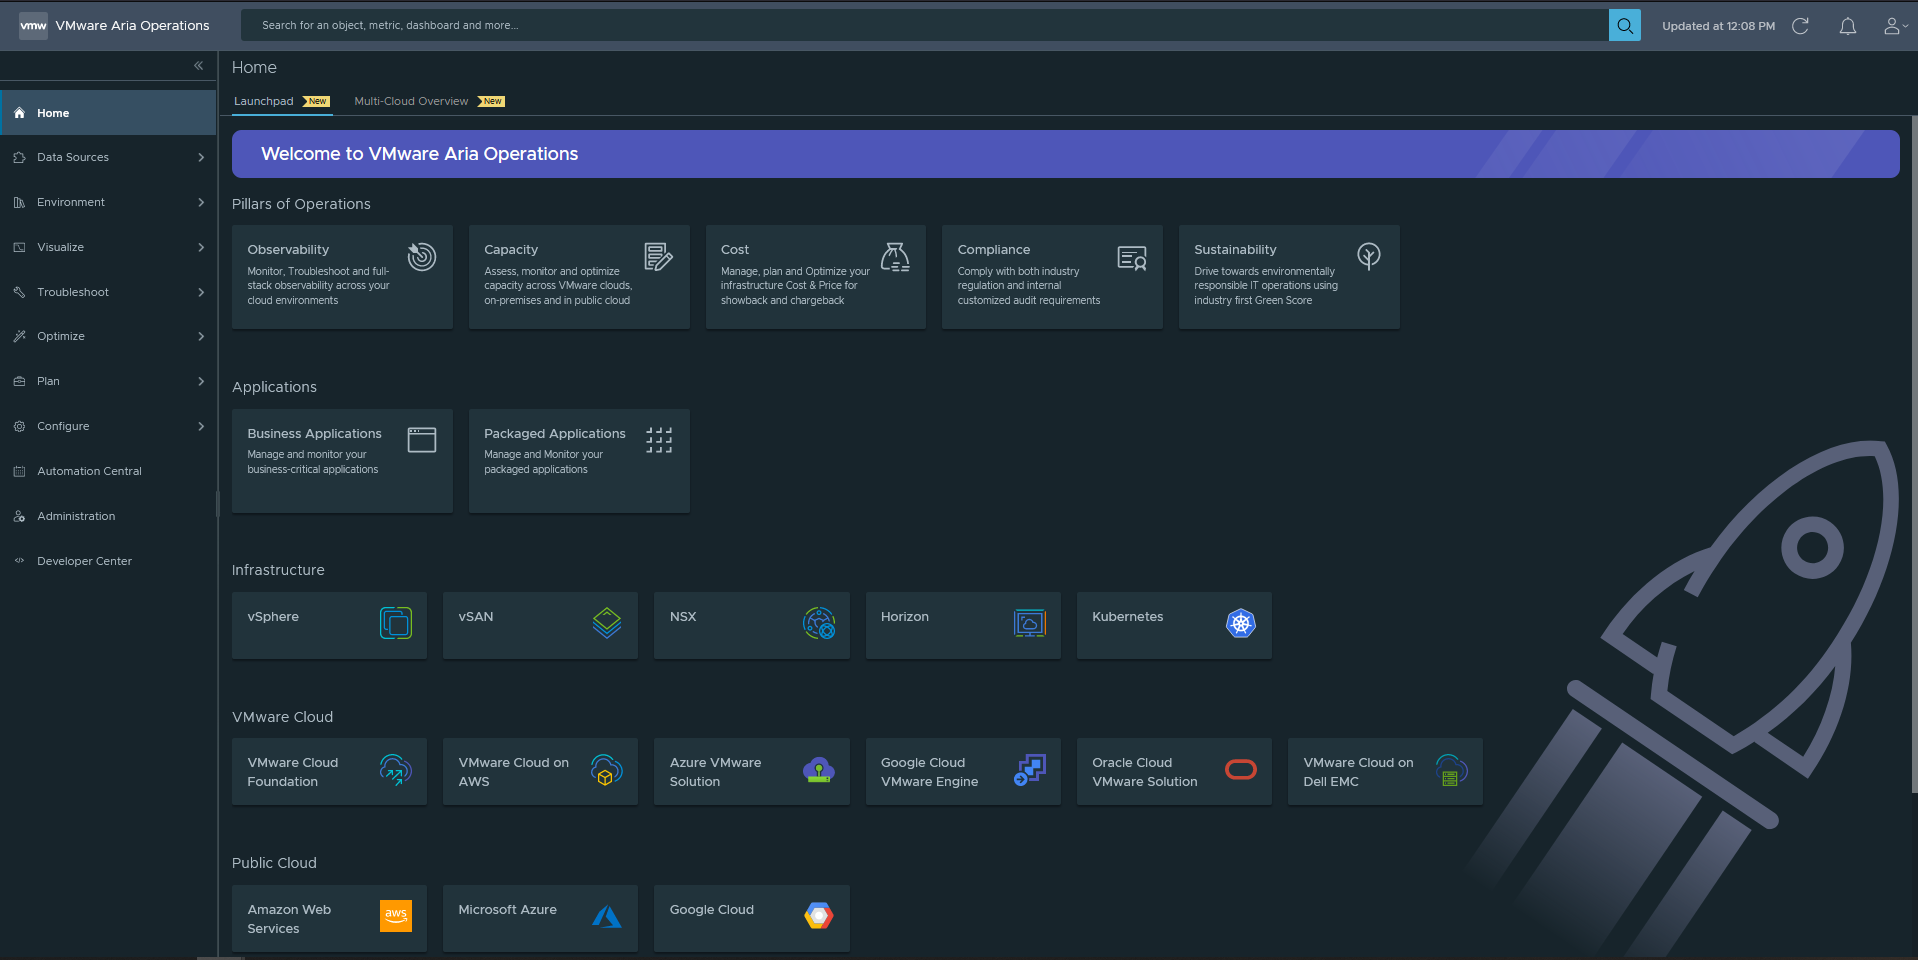This screenshot has width=1918, height=960.
Task: Click the VMware Cloud on AWS icon
Action: pyautogui.click(x=607, y=770)
